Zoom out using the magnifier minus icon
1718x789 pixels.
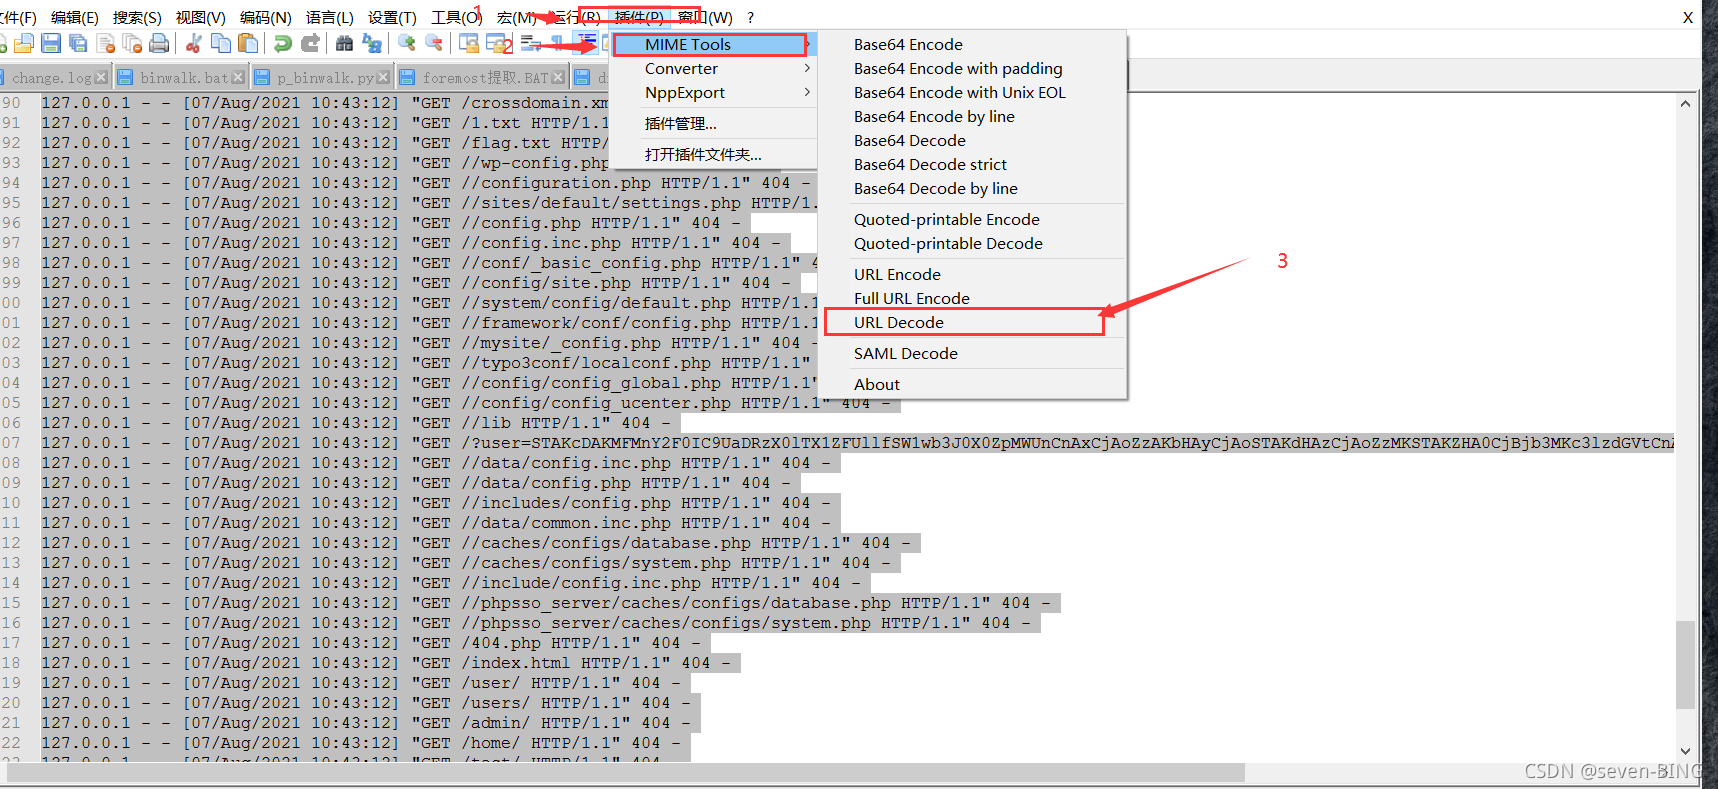pos(434,43)
